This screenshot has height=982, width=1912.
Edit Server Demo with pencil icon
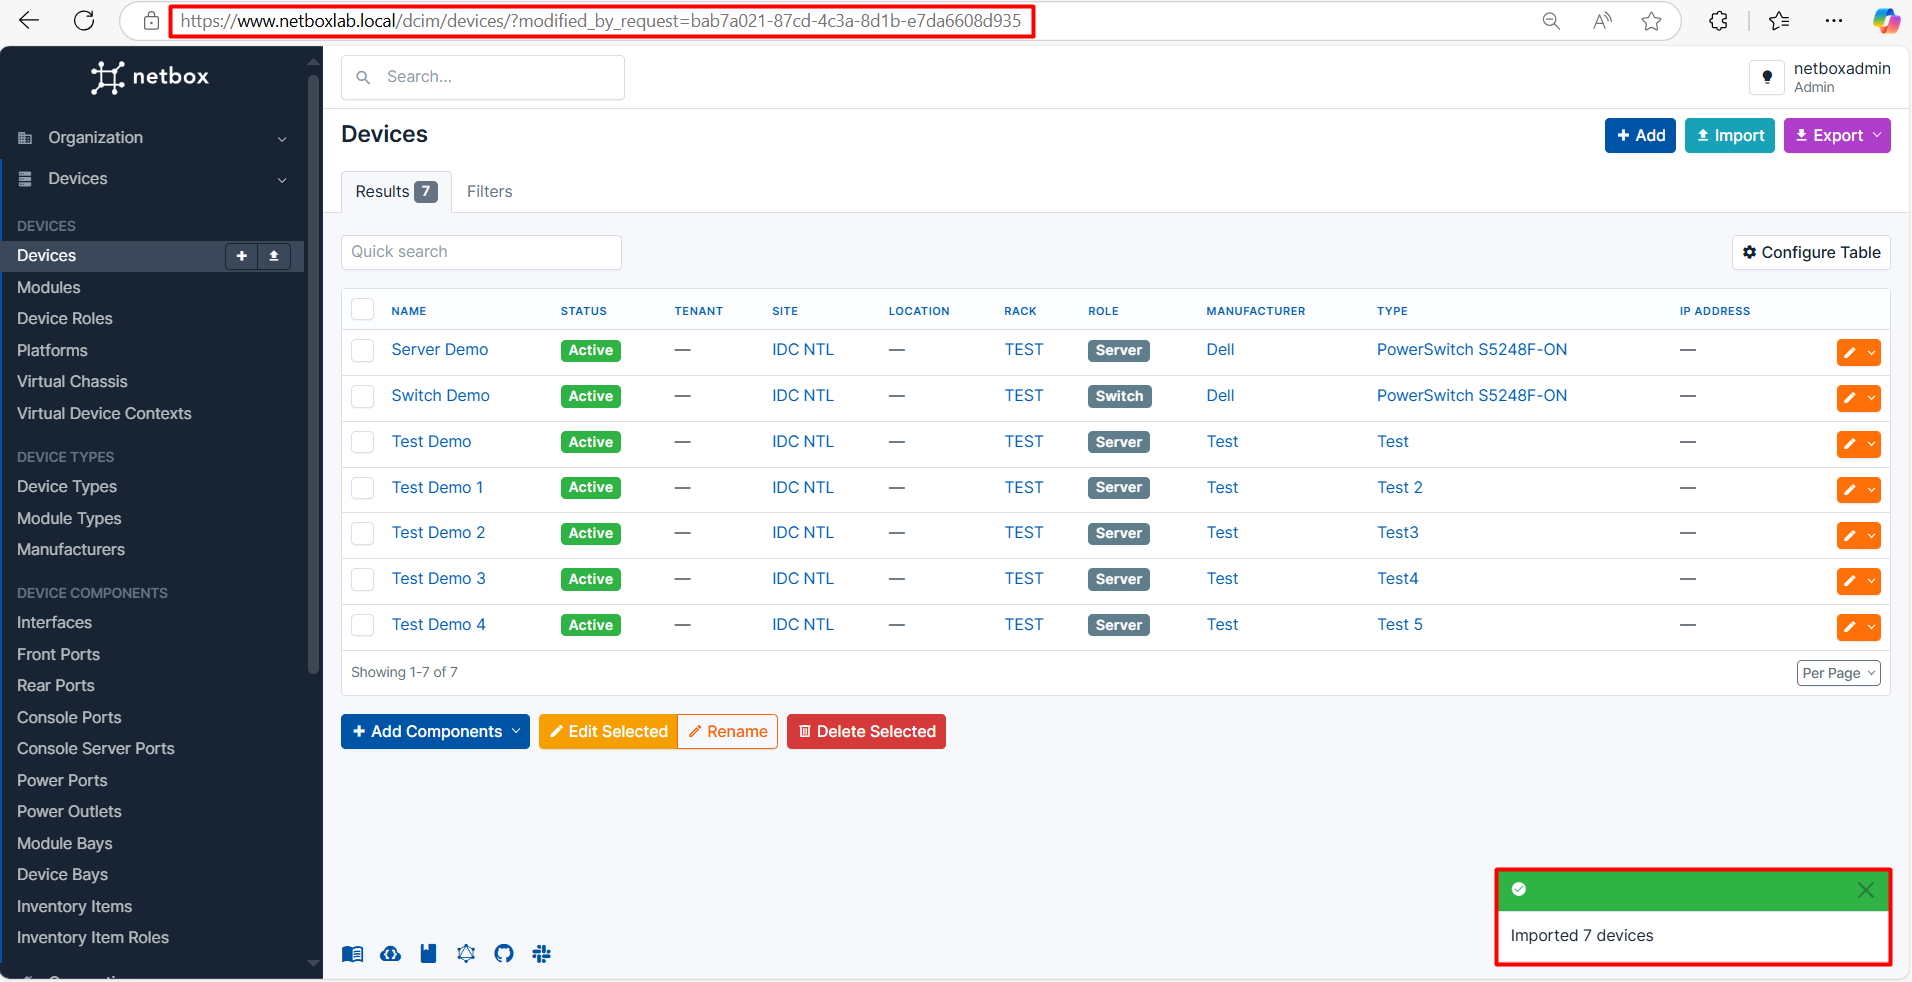click(1849, 352)
